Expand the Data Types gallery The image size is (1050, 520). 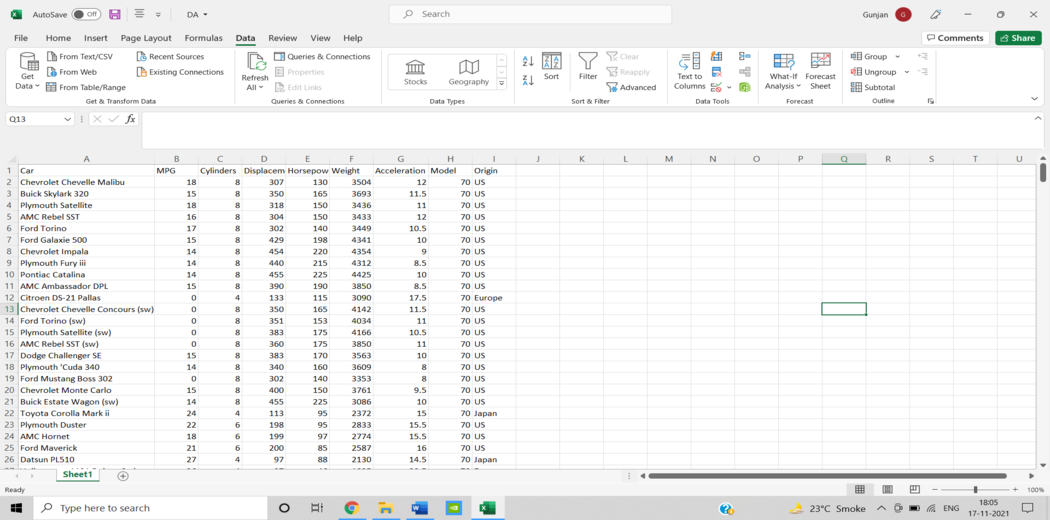pos(502,83)
